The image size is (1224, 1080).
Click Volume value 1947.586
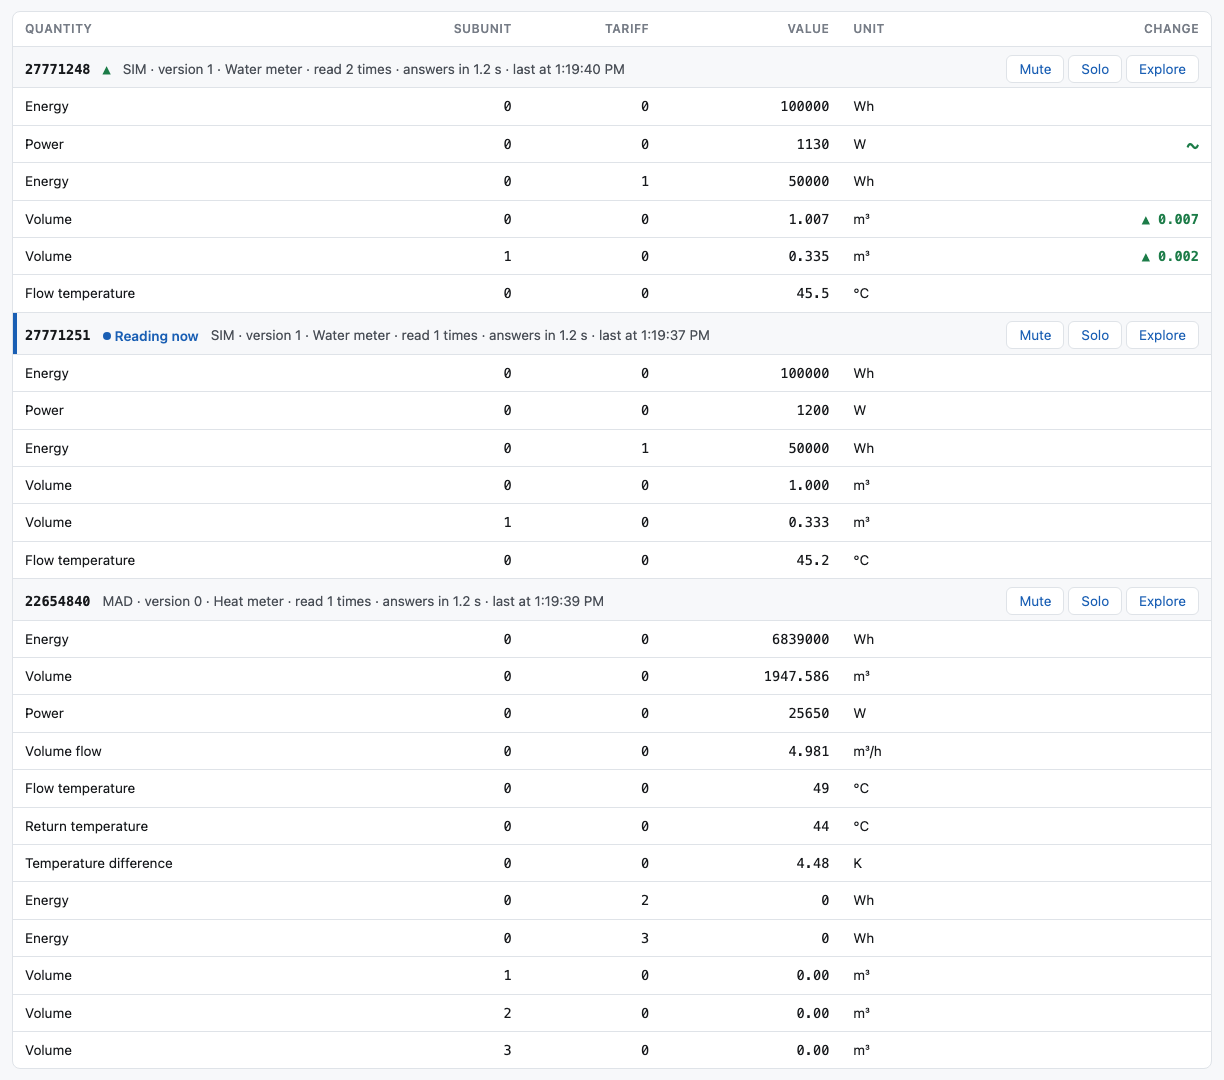click(797, 676)
